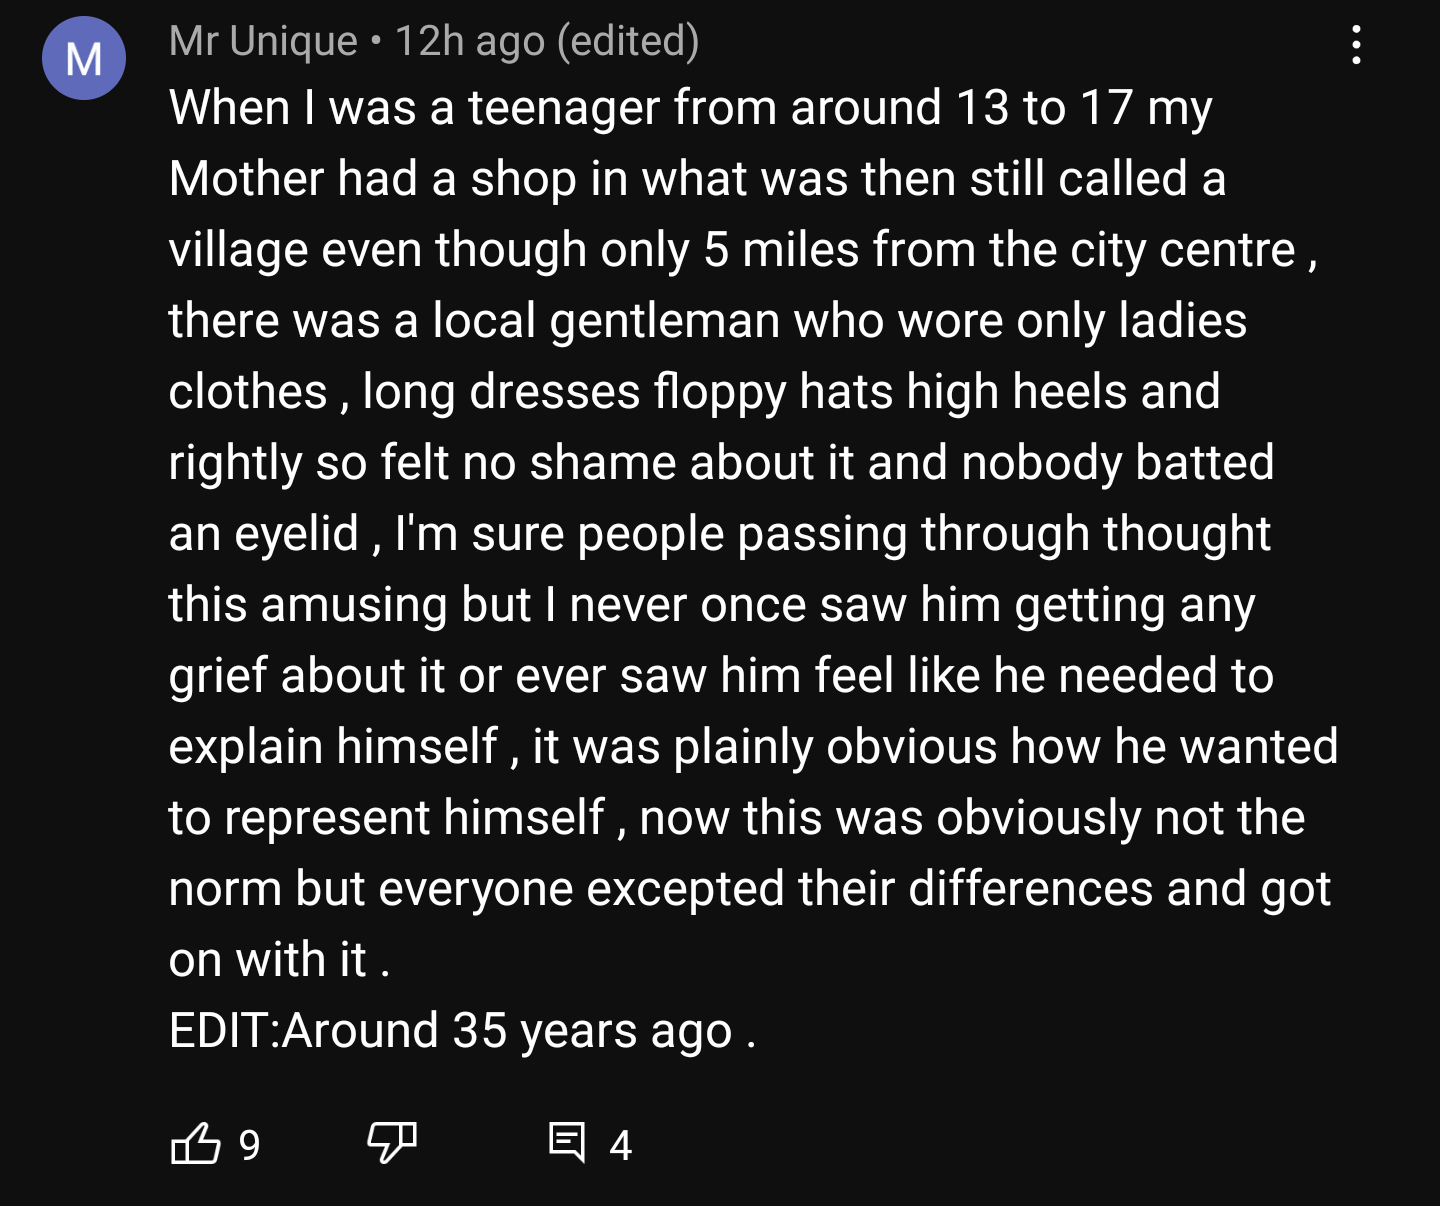The height and width of the screenshot is (1206, 1440).
Task: Click the line rightly so felt no shame
Action: tap(722, 463)
